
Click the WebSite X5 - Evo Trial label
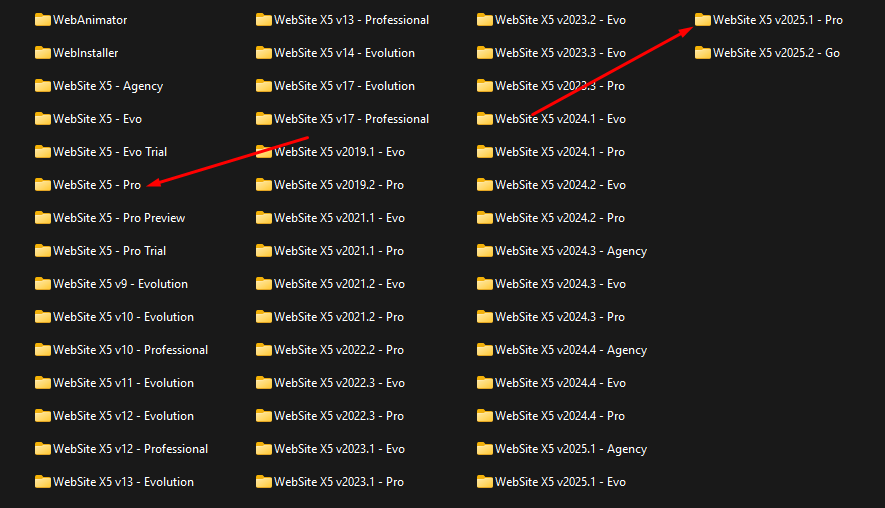(x=110, y=152)
